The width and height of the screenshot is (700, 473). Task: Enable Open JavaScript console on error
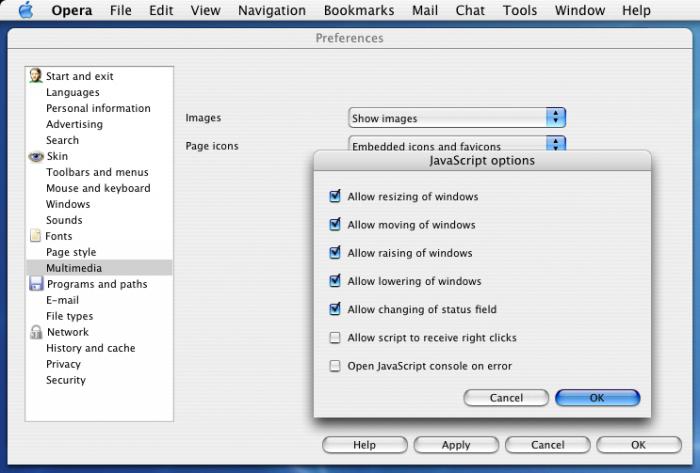pos(335,366)
